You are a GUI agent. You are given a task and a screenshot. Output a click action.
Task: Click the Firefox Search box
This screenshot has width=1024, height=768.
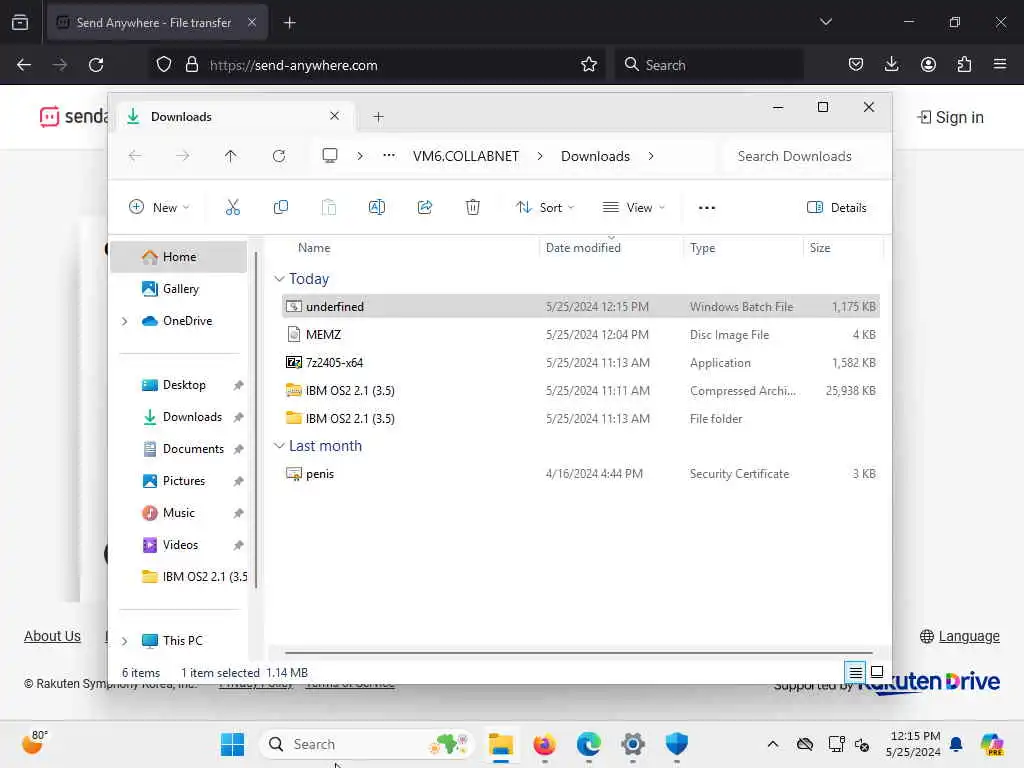(x=709, y=65)
